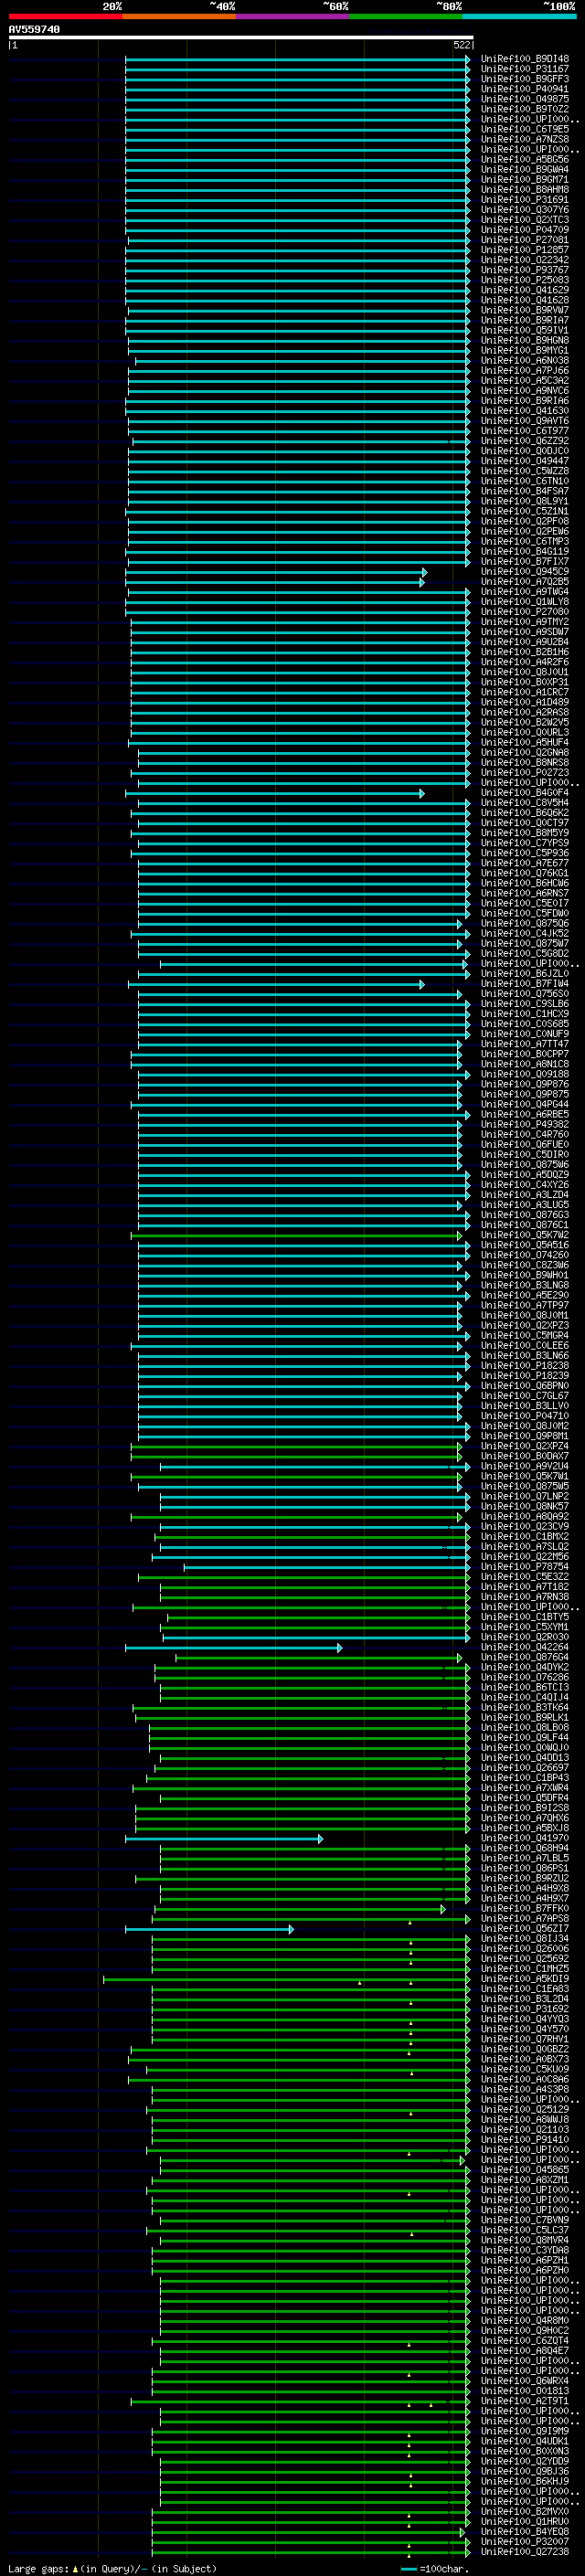
Task: Click the green alignment bar for UniRef100_A5KDI9
Action: pos(286,1979)
